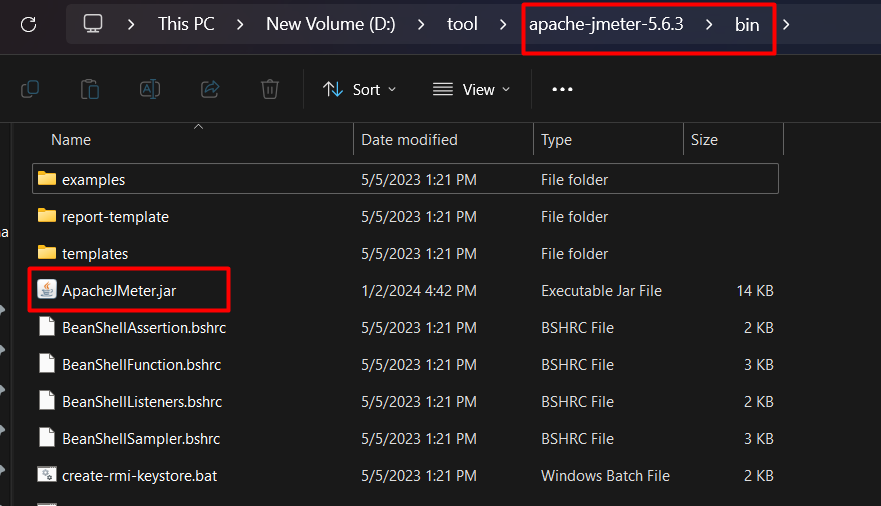
Task: Click the Paste clipboard icon
Action: point(90,89)
